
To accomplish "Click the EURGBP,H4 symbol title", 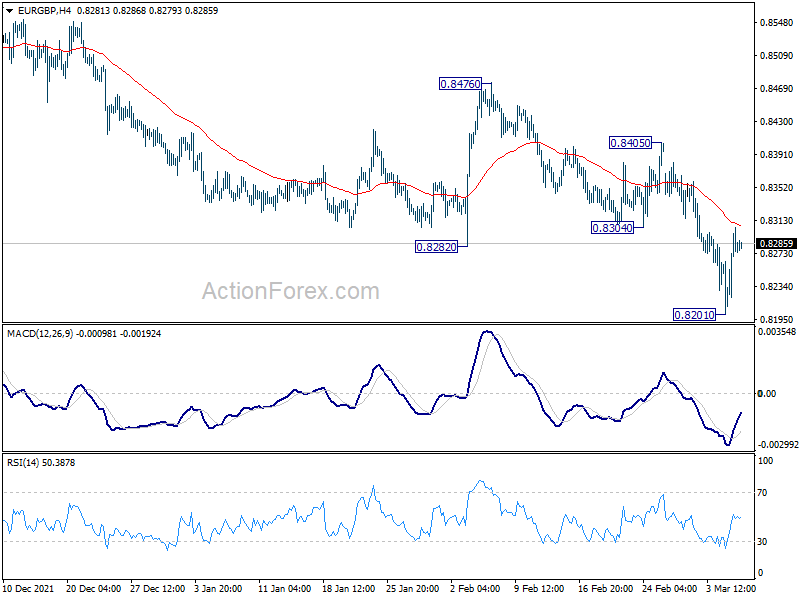I will point(44,11).
